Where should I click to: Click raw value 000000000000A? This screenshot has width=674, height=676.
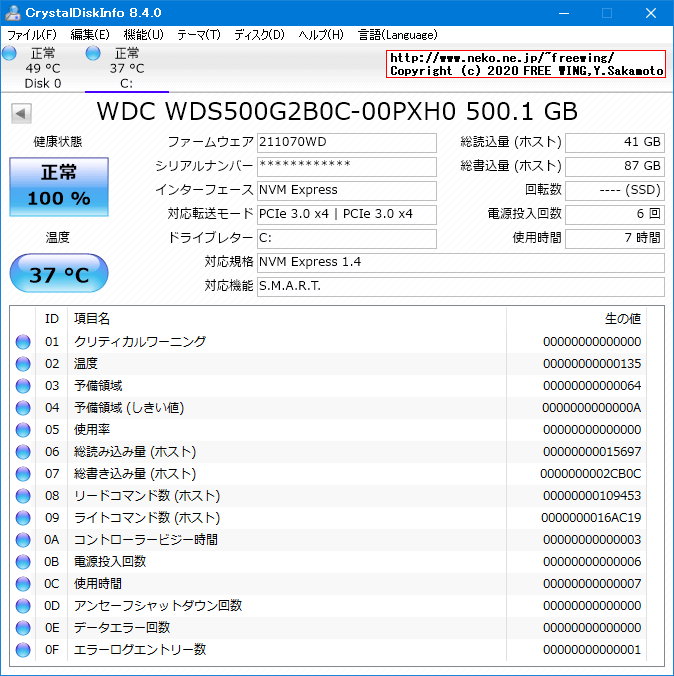pyautogui.click(x=592, y=408)
